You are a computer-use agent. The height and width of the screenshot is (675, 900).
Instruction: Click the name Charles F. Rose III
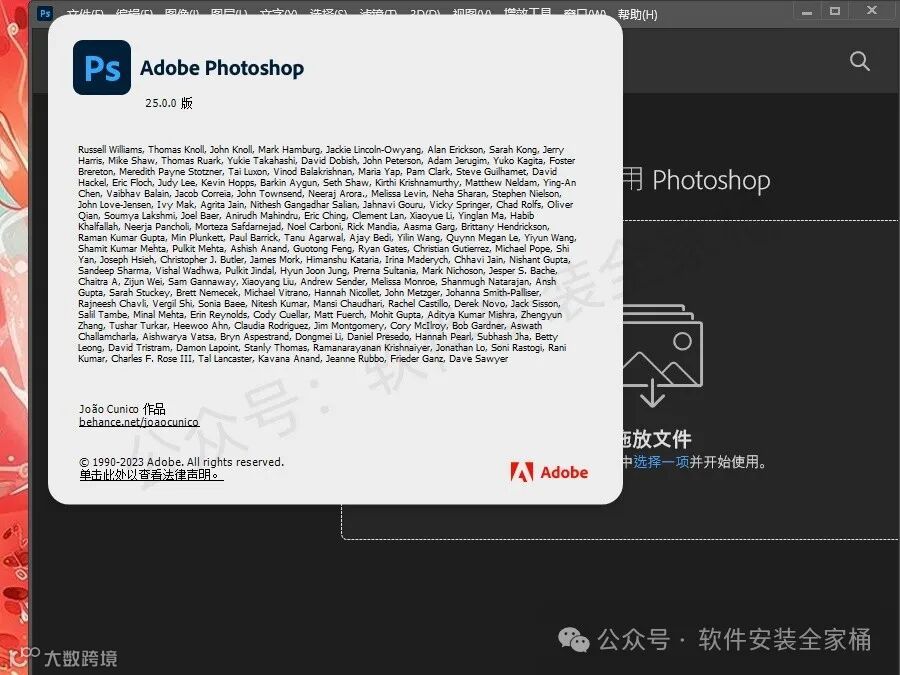pyautogui.click(x=152, y=359)
